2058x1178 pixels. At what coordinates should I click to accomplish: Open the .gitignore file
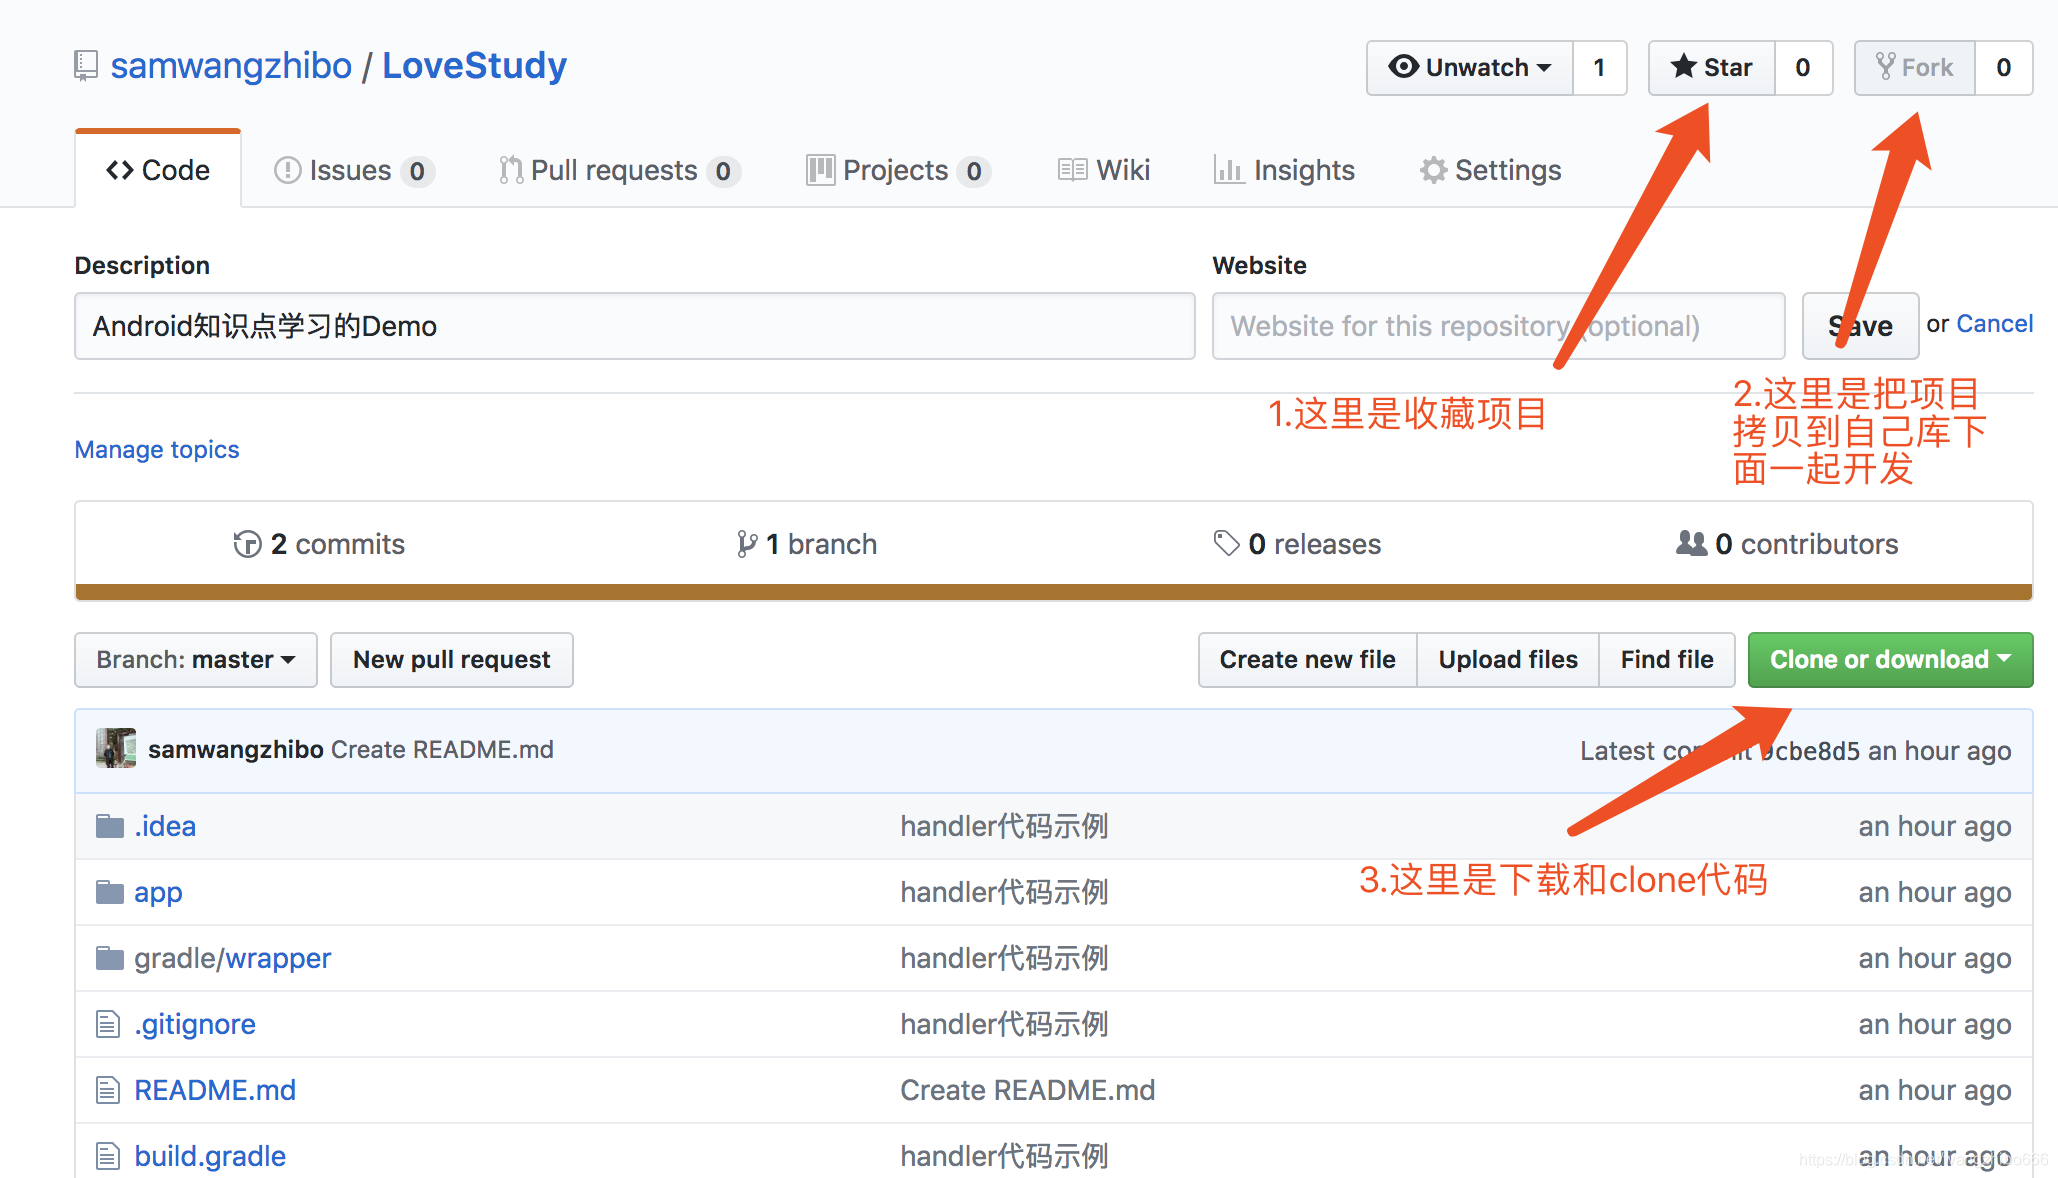click(195, 1024)
